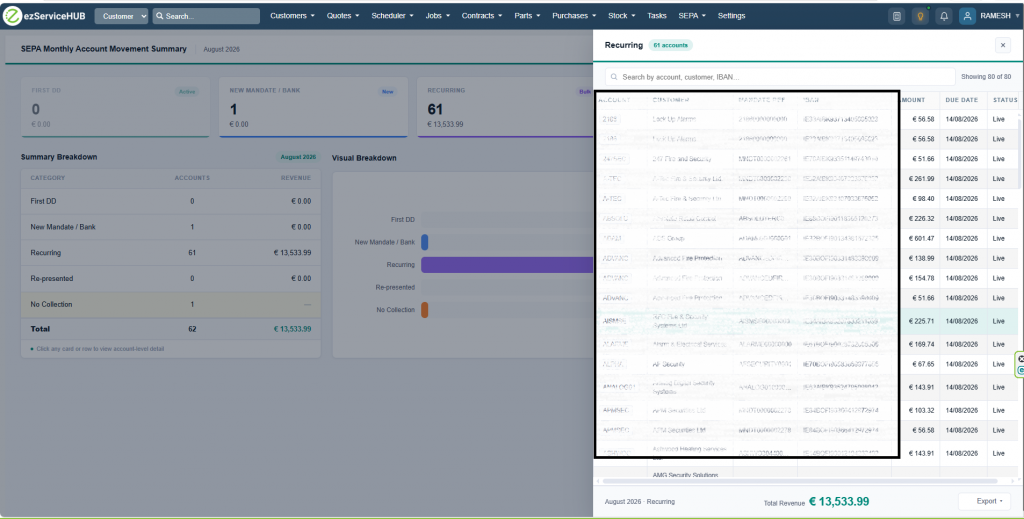Click Total Revenue € 13,533.99 in footer
This screenshot has width=1024, height=519.
(x=816, y=502)
